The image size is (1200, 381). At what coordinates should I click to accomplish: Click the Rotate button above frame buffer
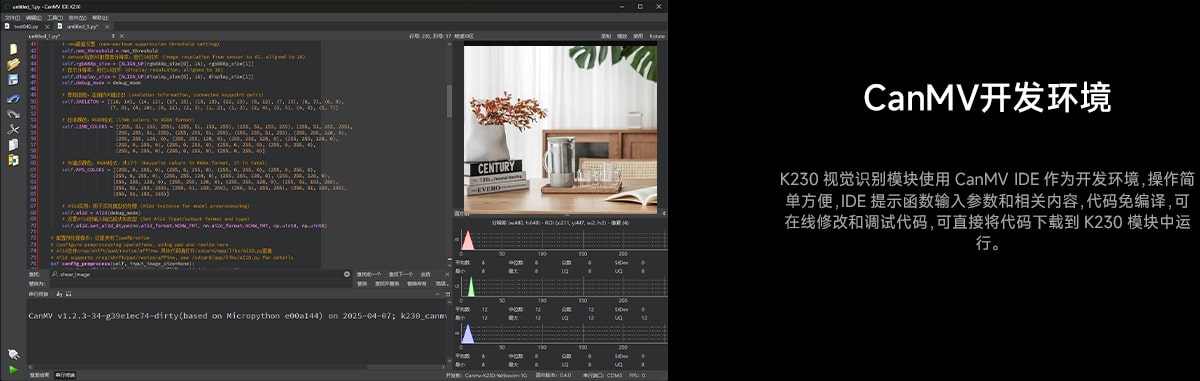[657, 36]
